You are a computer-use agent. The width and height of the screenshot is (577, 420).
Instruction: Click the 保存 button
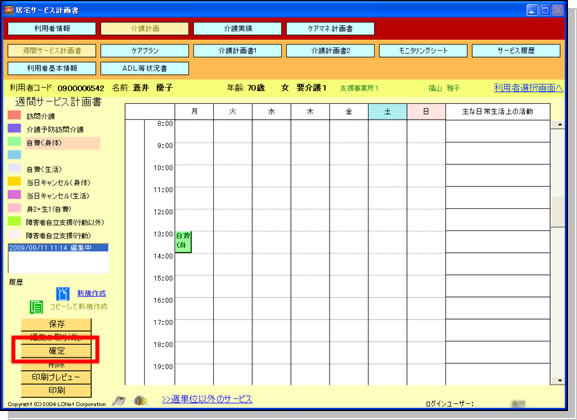point(56,324)
